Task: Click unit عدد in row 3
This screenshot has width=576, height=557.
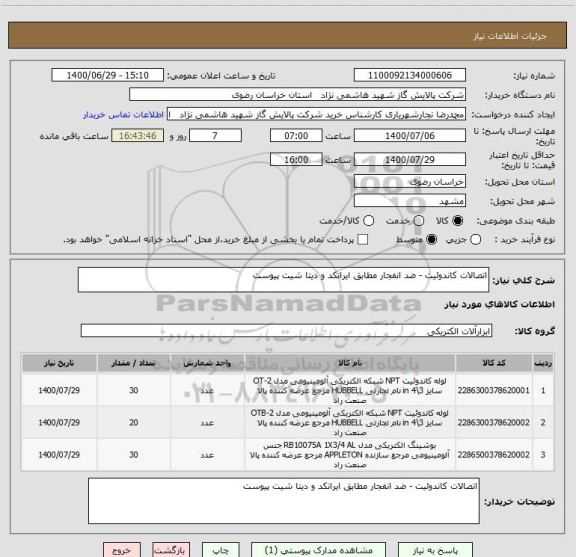Action: 207,455
